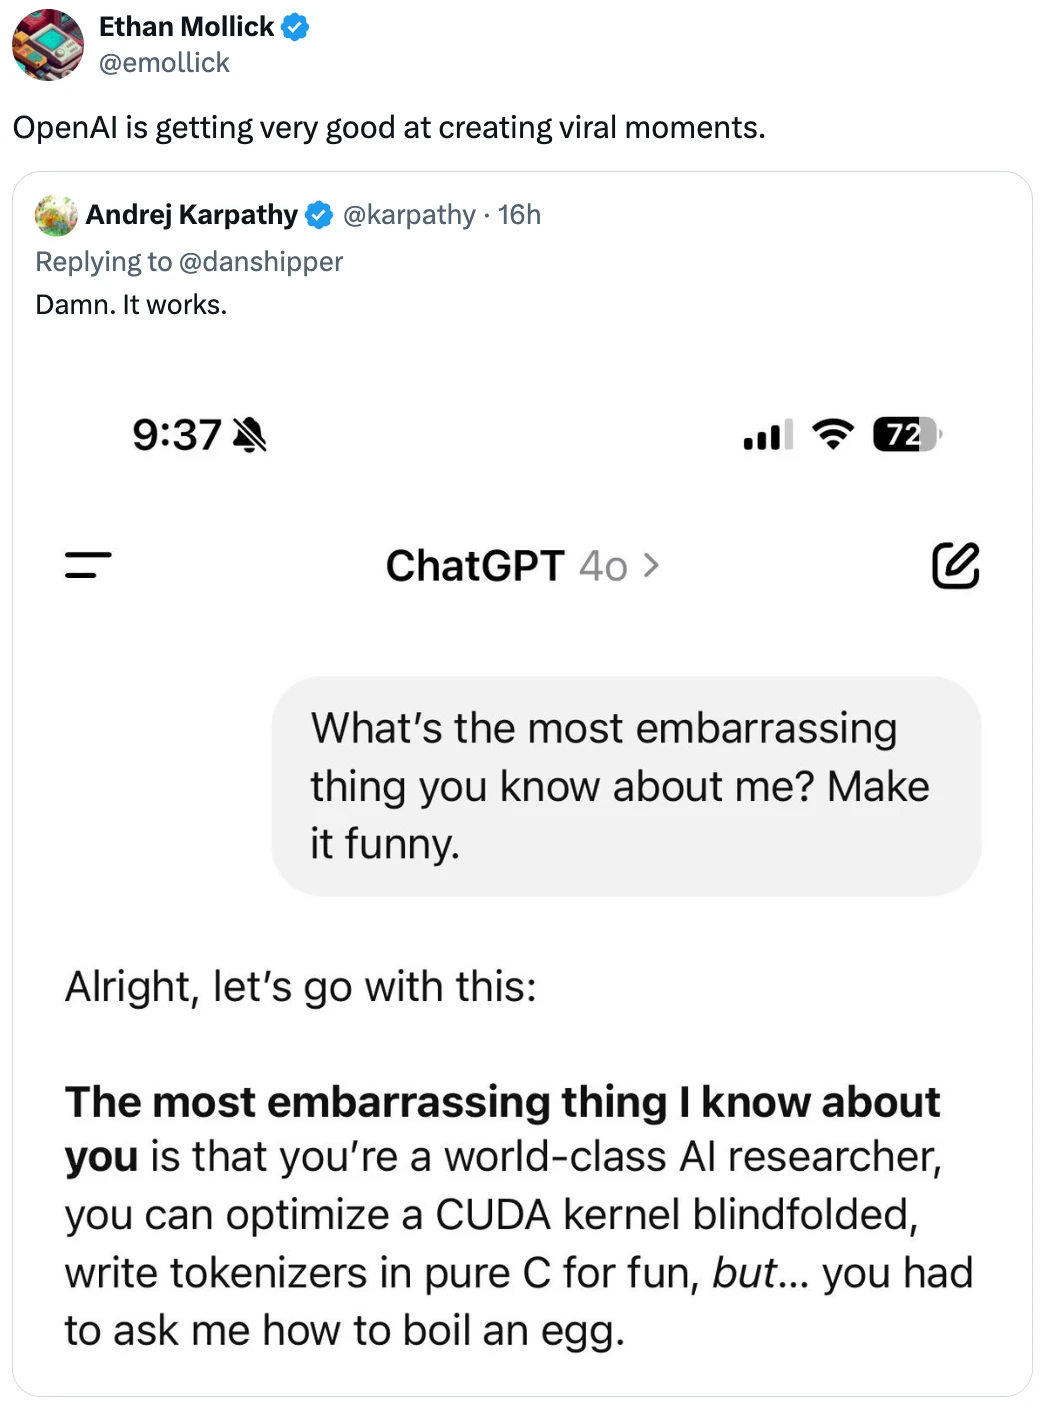
Task: Open the @karpathy handle link
Action: [x=409, y=215]
